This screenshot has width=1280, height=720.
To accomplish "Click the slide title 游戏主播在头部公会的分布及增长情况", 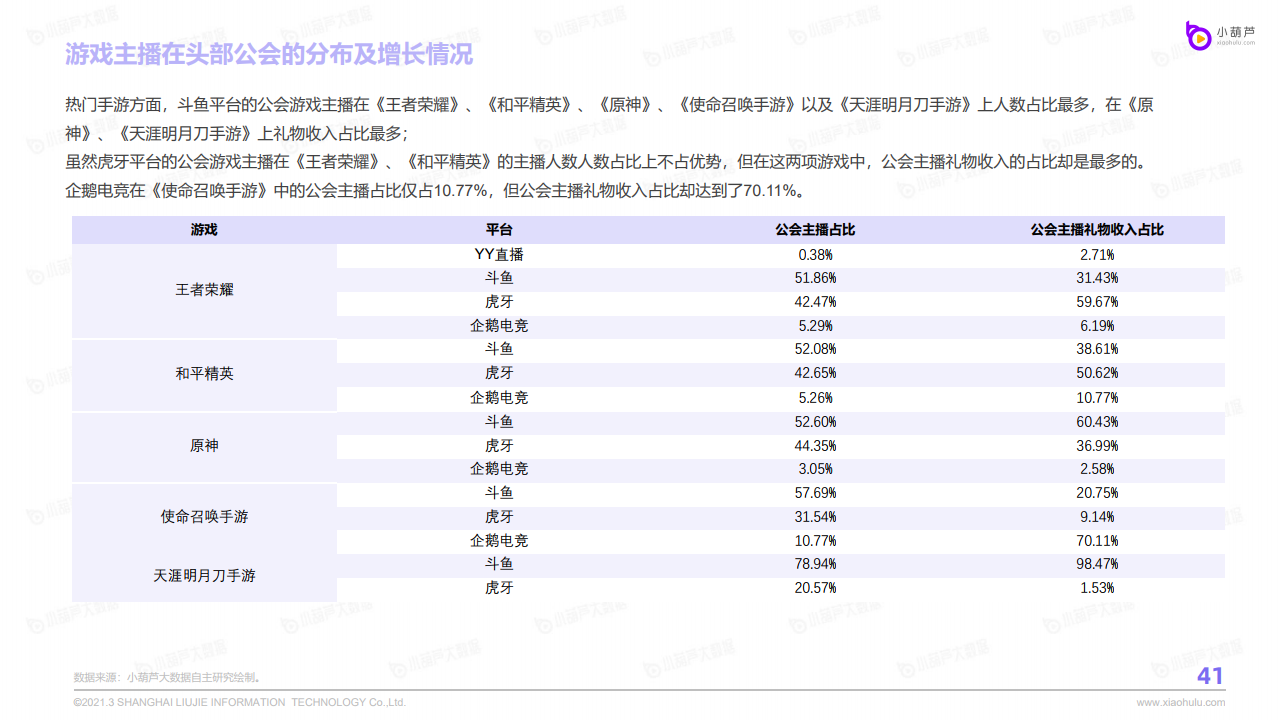I will click(269, 54).
